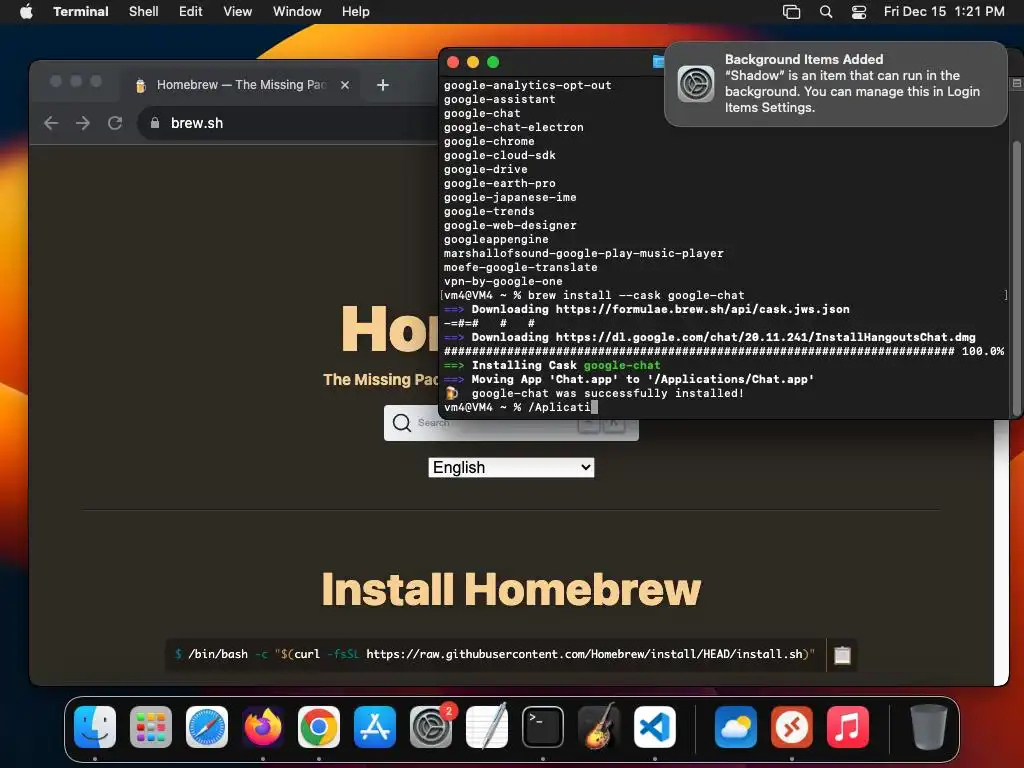
Task: Open Visual Studio Code in dock
Action: [x=655, y=727]
